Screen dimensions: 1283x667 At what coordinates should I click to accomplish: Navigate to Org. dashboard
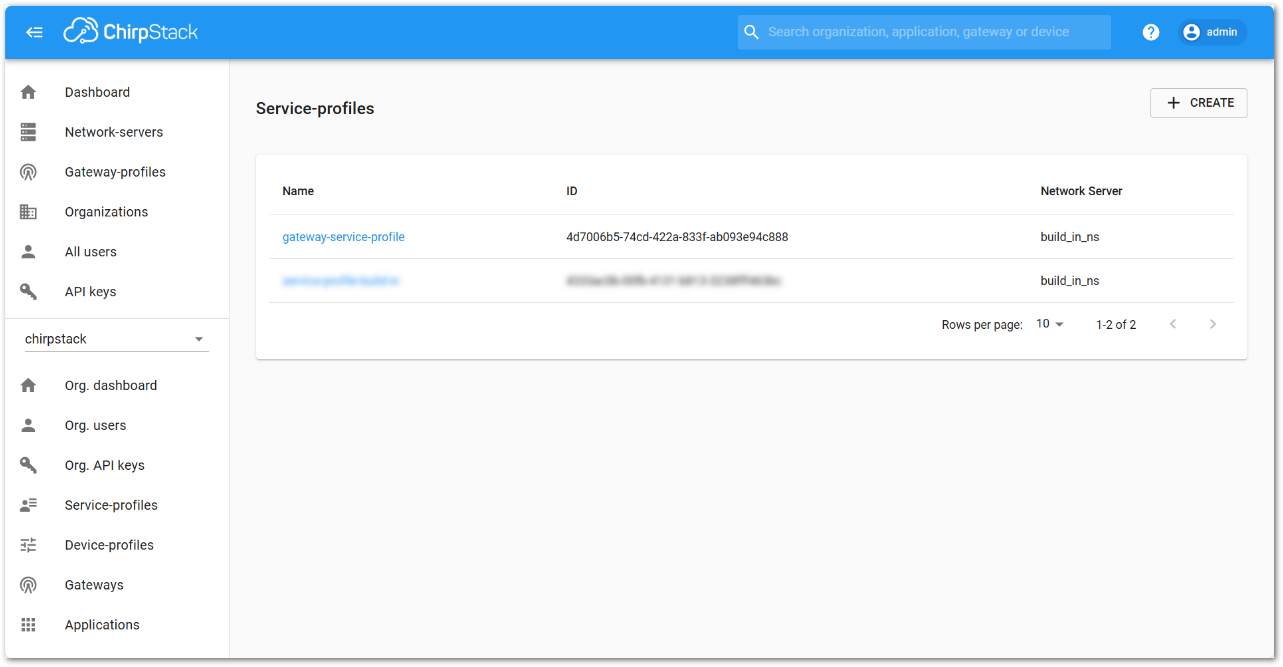pyautogui.click(x=111, y=385)
